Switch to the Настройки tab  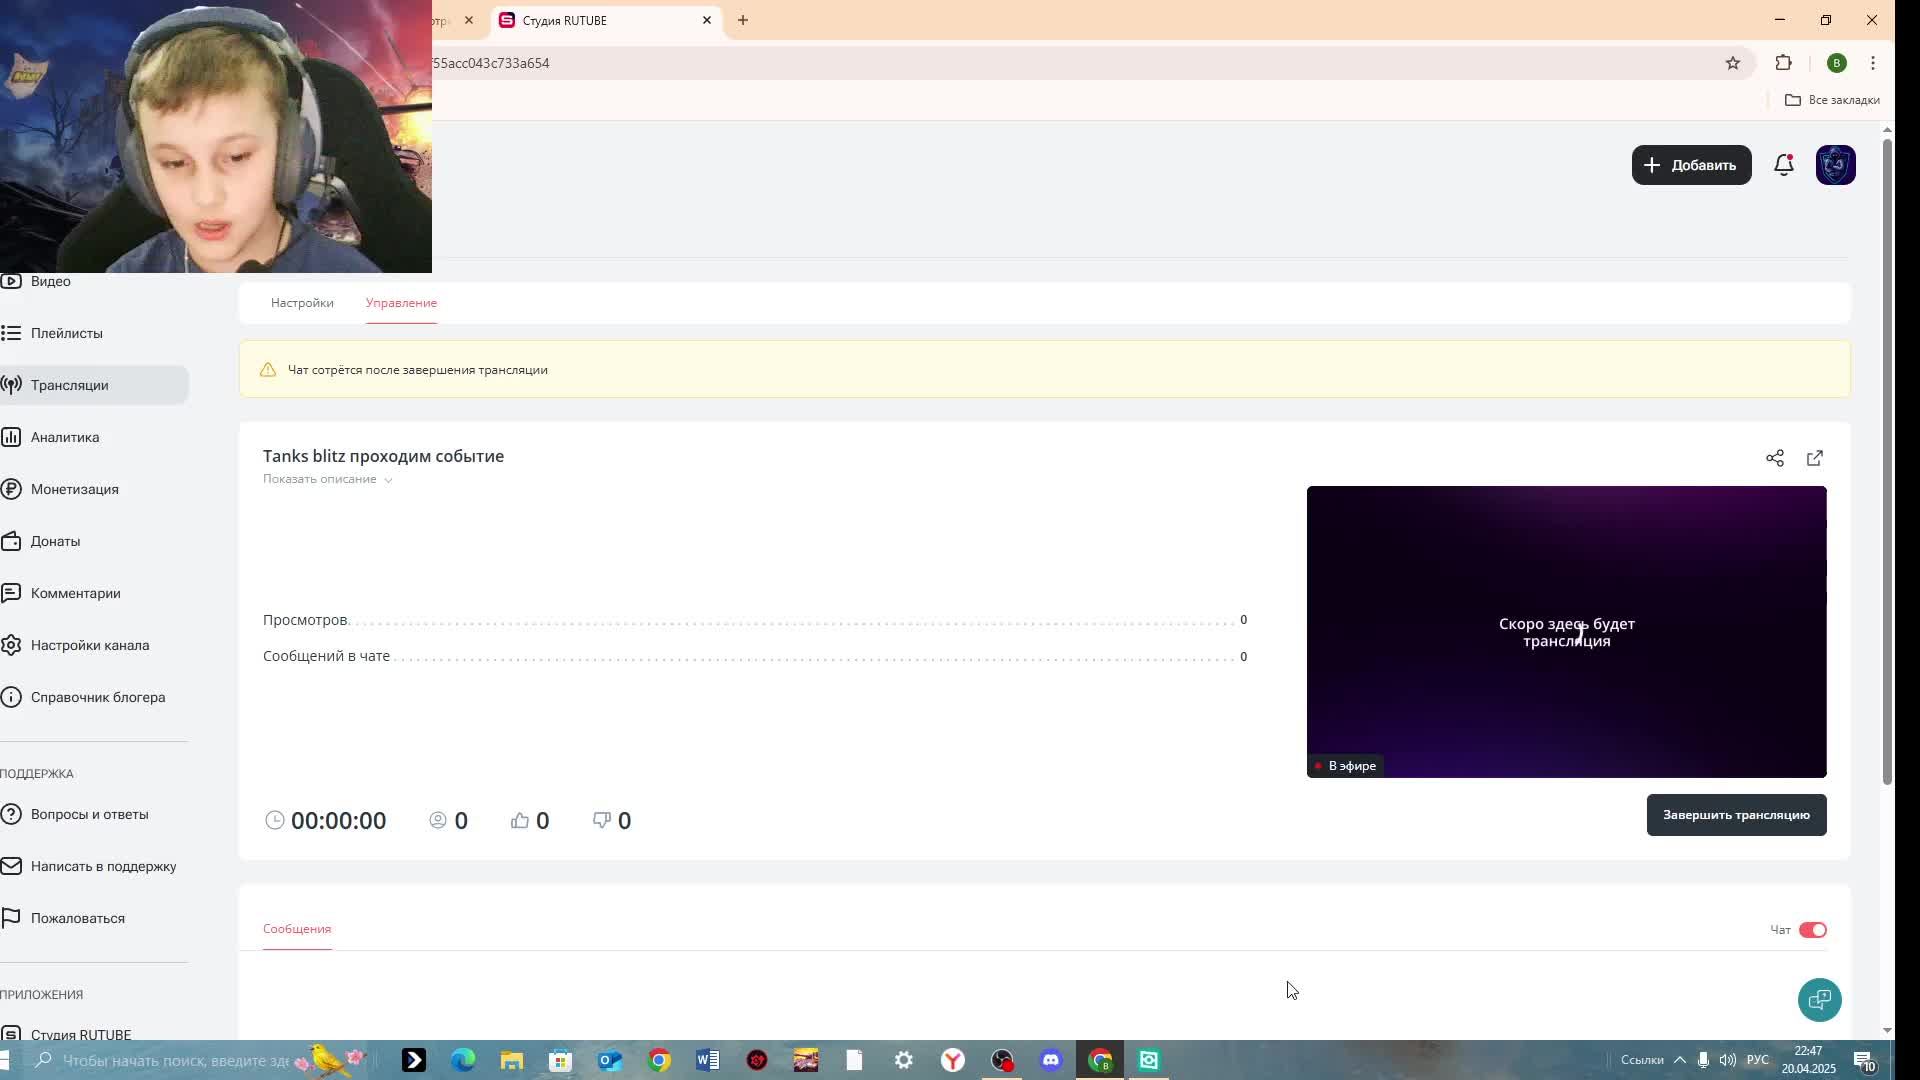[x=302, y=303]
